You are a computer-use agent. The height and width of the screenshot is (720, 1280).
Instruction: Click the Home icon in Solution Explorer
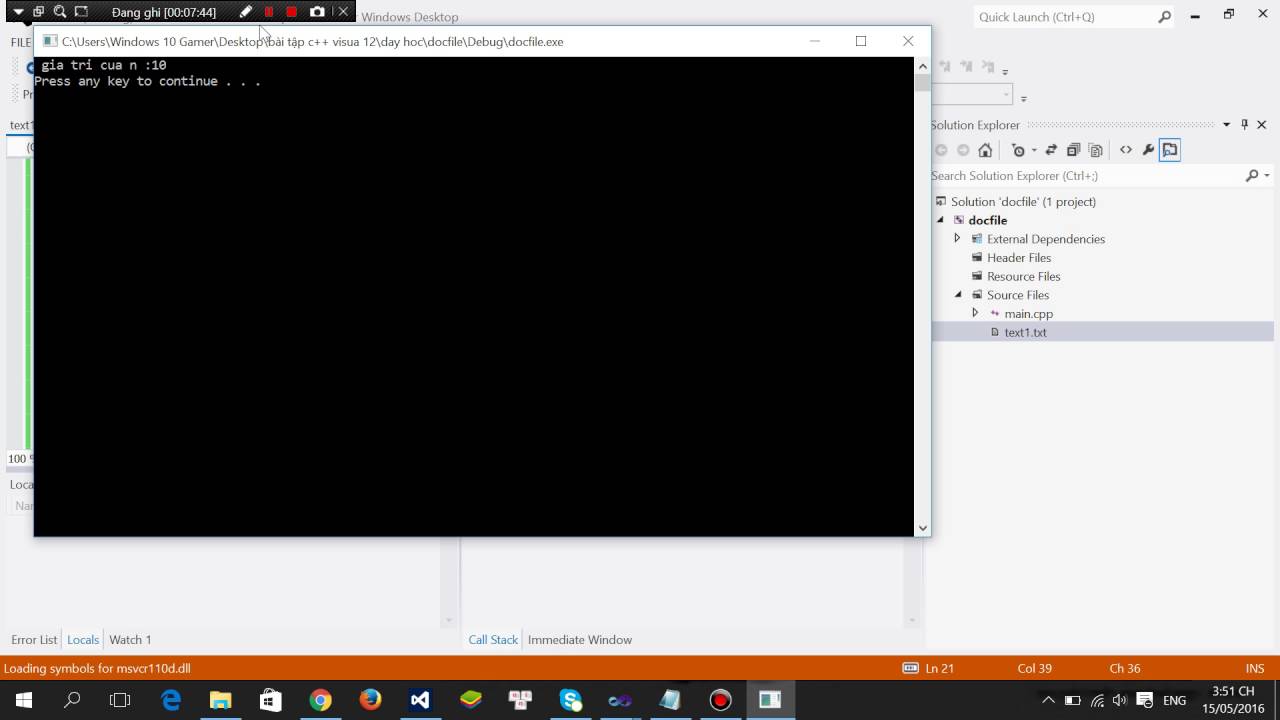click(x=985, y=150)
